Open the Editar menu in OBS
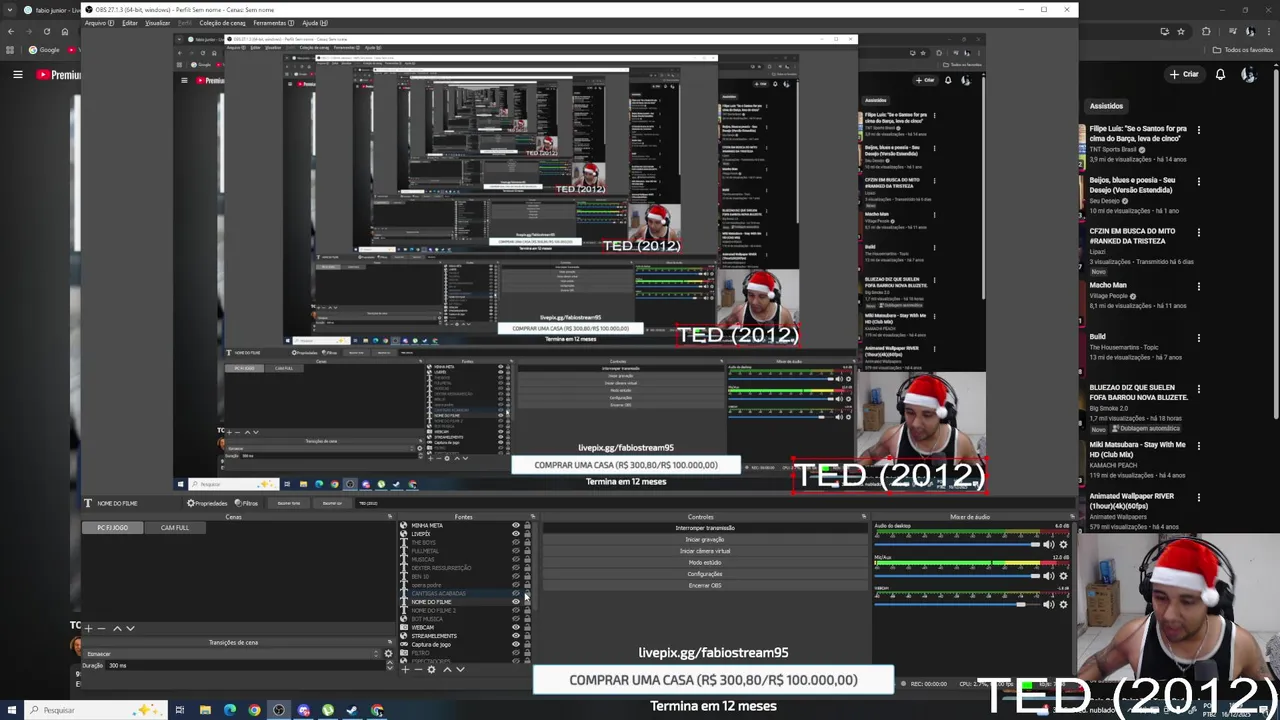Screen dimensions: 1280x720 click(130, 22)
